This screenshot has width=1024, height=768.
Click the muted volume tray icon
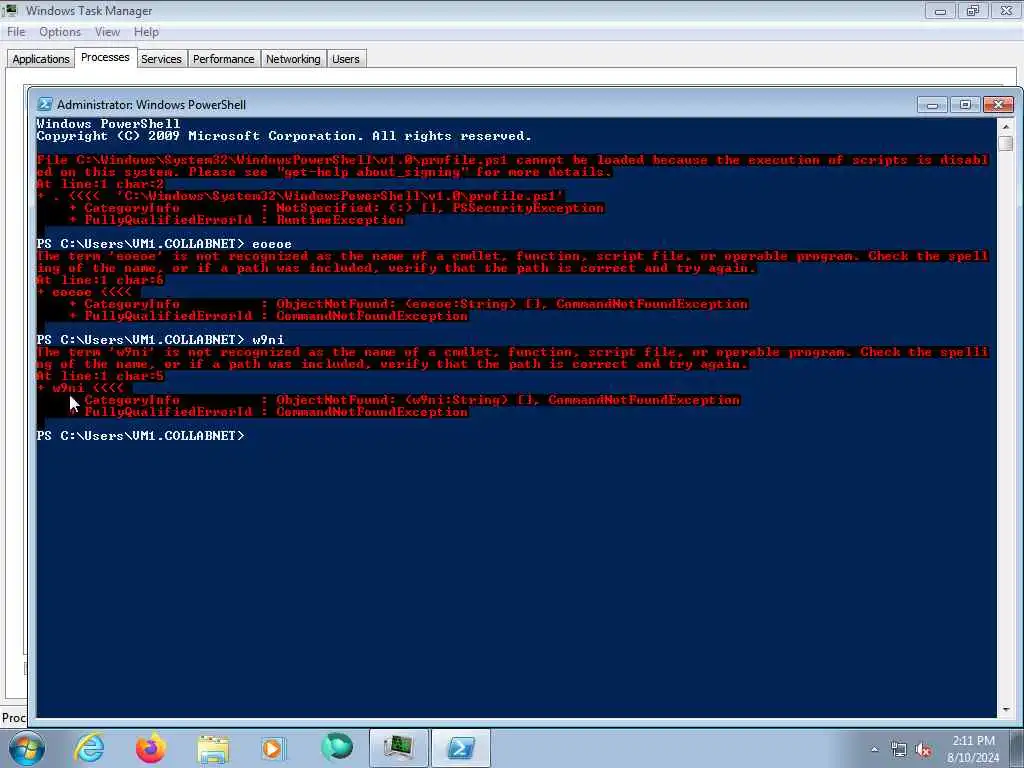(x=923, y=750)
